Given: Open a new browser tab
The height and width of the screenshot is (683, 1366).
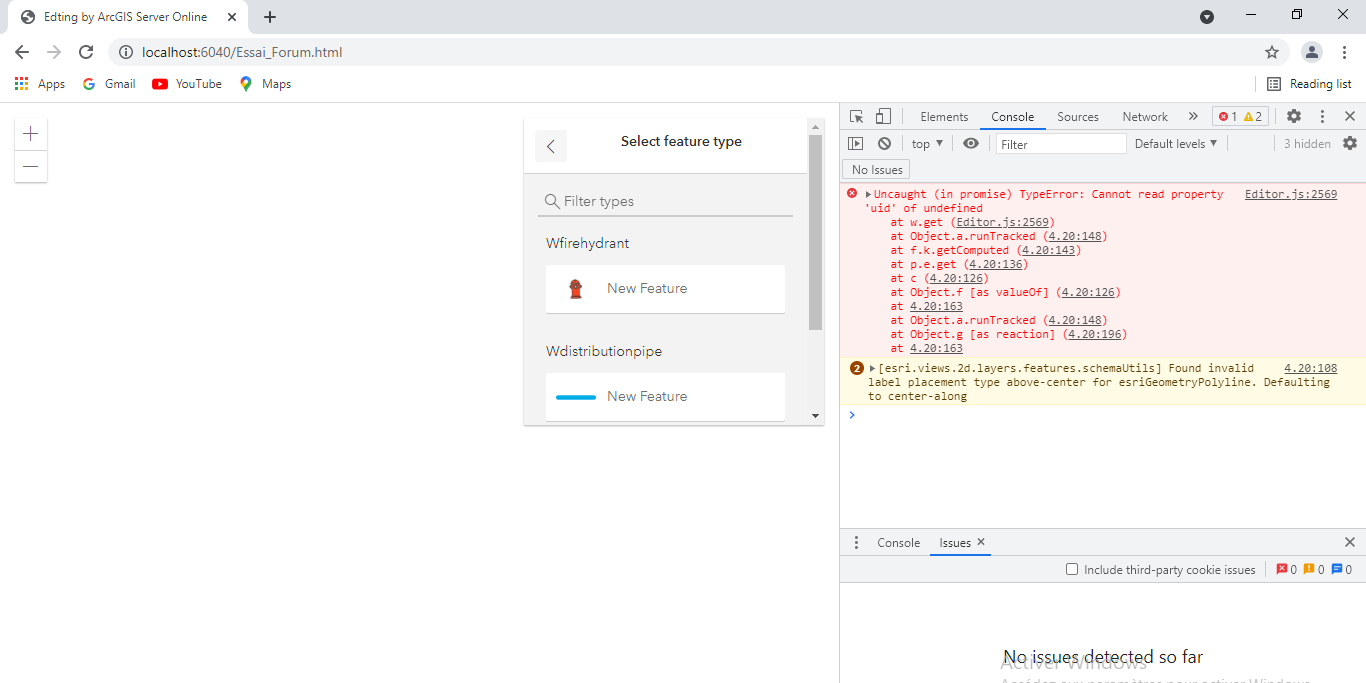Looking at the screenshot, I should coord(270,17).
